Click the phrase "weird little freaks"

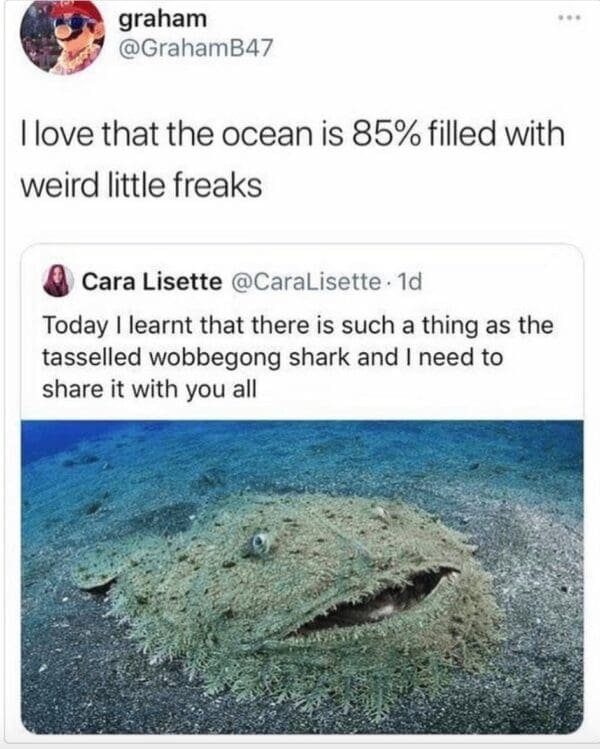[x=141, y=185]
